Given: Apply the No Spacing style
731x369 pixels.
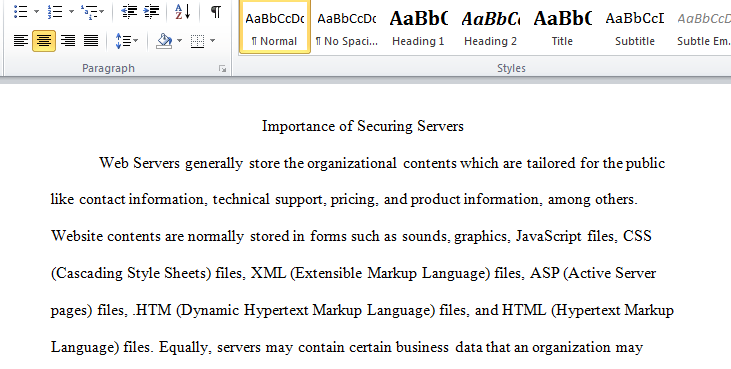Looking at the screenshot, I should pyautogui.click(x=346, y=27).
